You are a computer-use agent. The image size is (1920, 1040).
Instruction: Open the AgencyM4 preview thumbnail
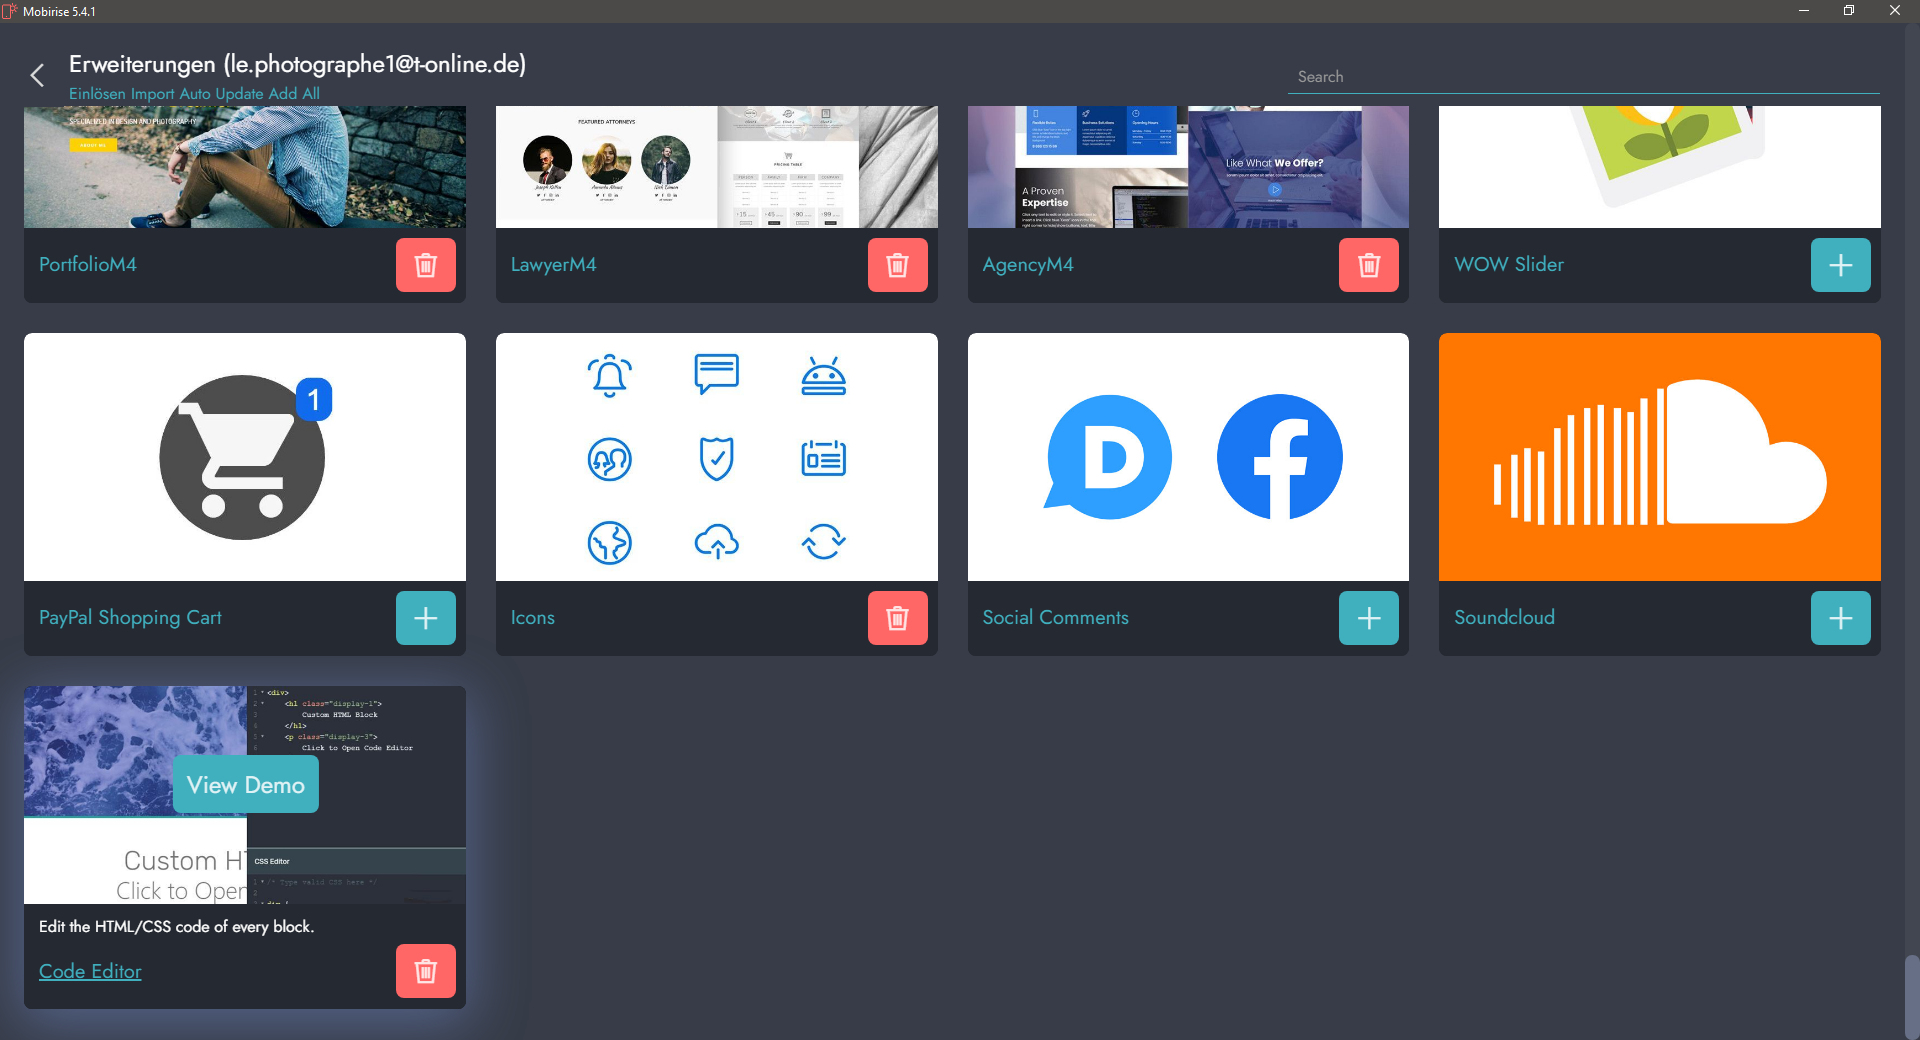tap(1188, 167)
